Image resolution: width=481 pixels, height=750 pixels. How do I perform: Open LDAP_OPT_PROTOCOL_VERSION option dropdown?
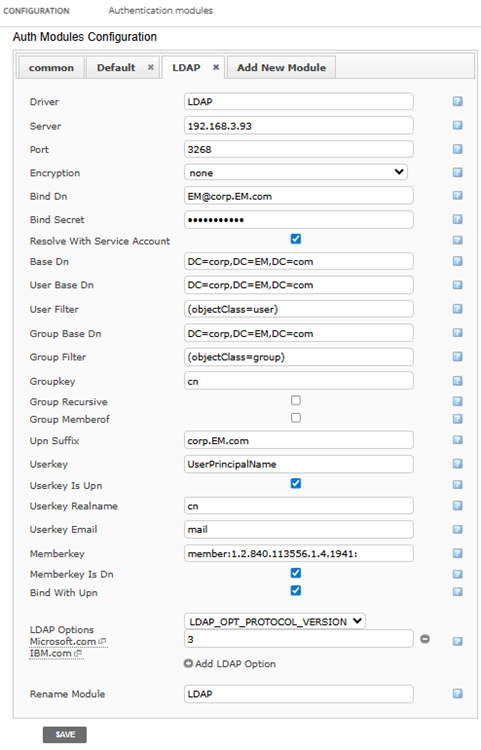pyautogui.click(x=275, y=621)
